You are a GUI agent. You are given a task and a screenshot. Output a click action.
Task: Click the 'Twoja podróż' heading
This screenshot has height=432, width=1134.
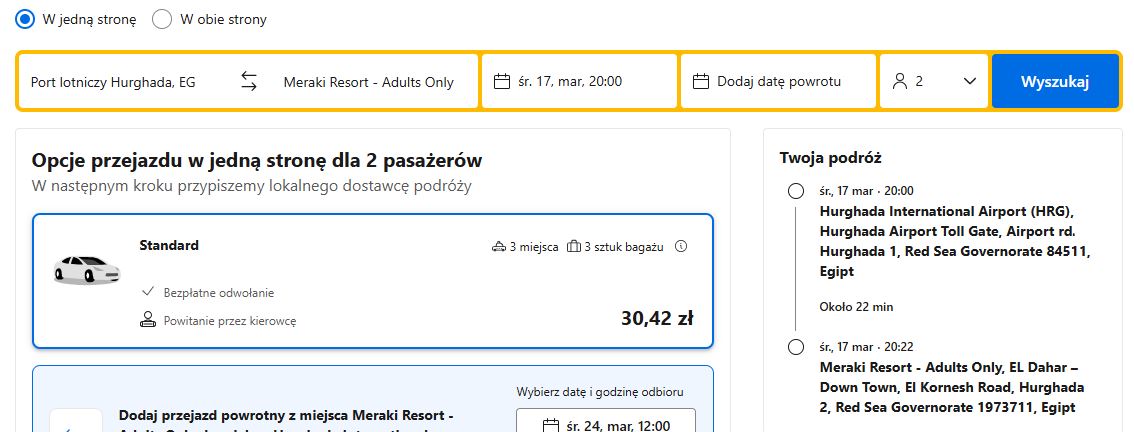point(830,158)
